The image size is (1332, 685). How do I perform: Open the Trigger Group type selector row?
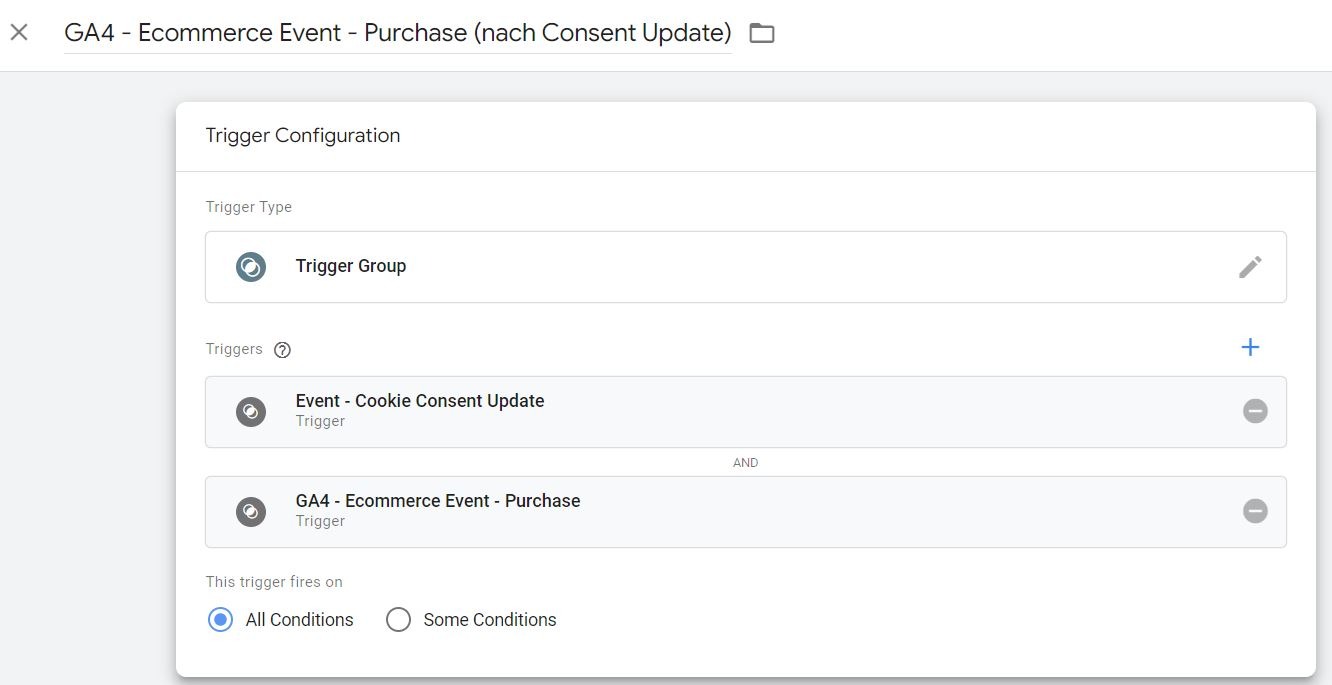point(745,267)
